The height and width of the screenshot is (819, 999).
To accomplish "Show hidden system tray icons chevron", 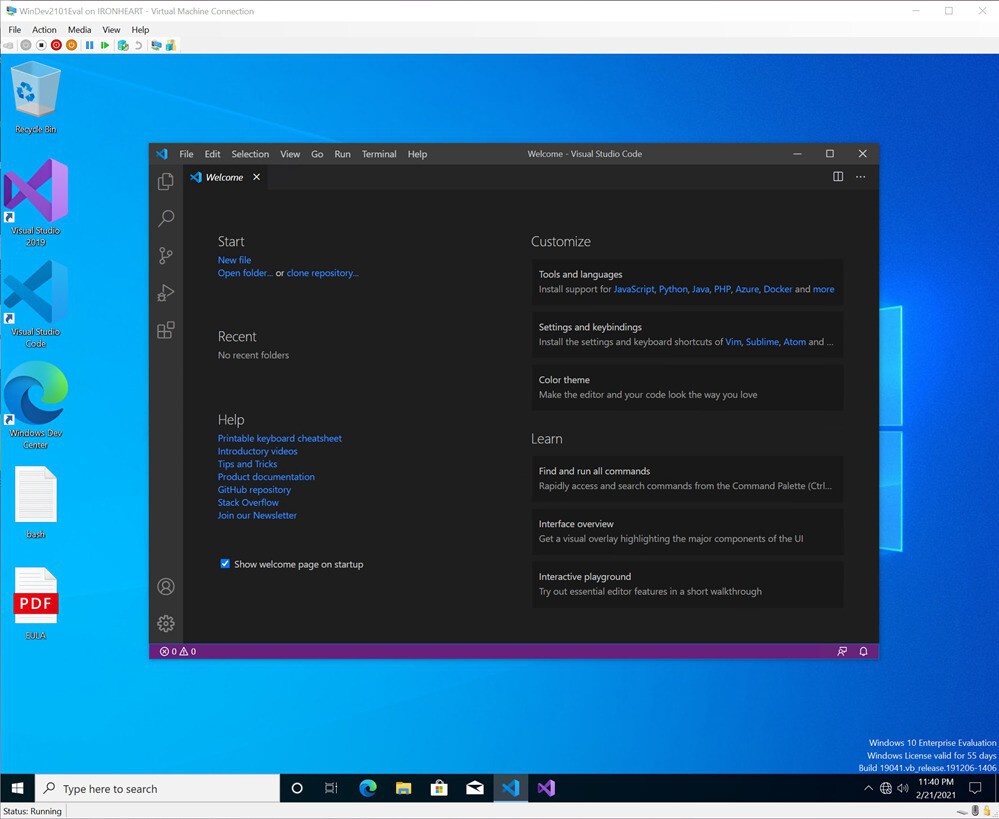I will point(867,788).
